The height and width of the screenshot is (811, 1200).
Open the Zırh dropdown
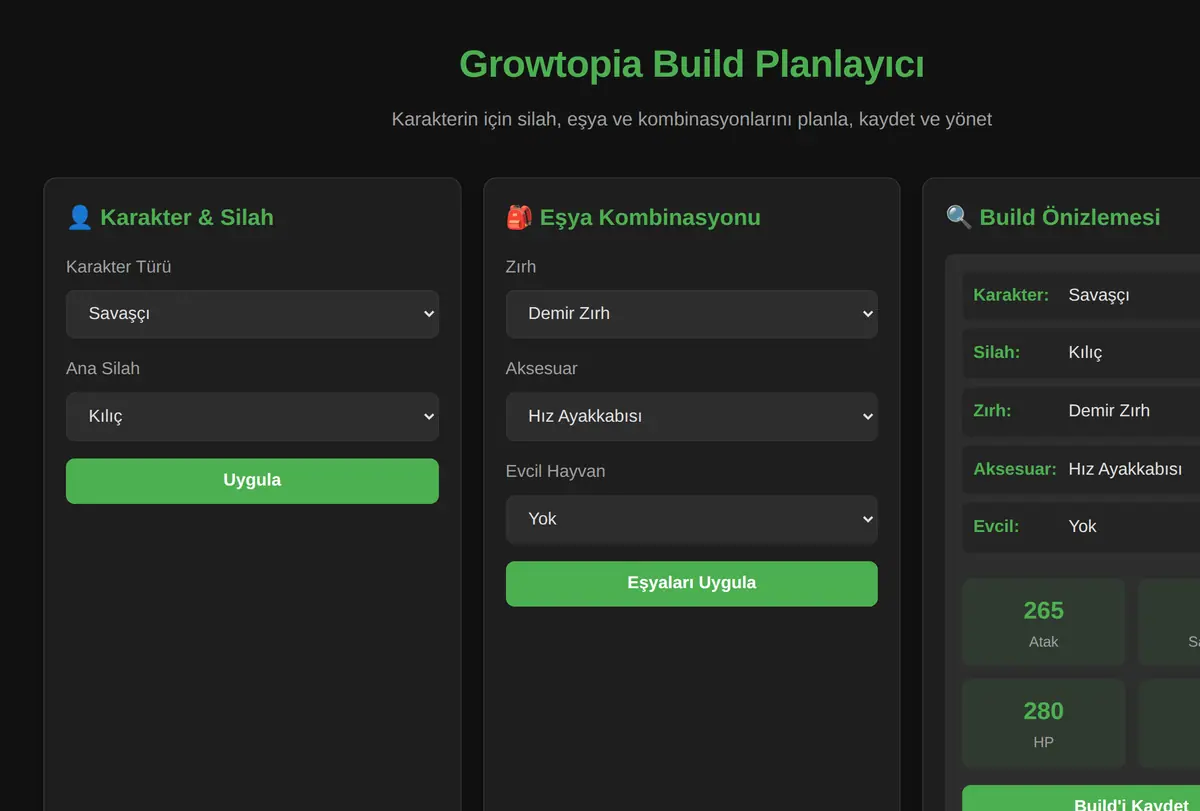click(x=691, y=314)
